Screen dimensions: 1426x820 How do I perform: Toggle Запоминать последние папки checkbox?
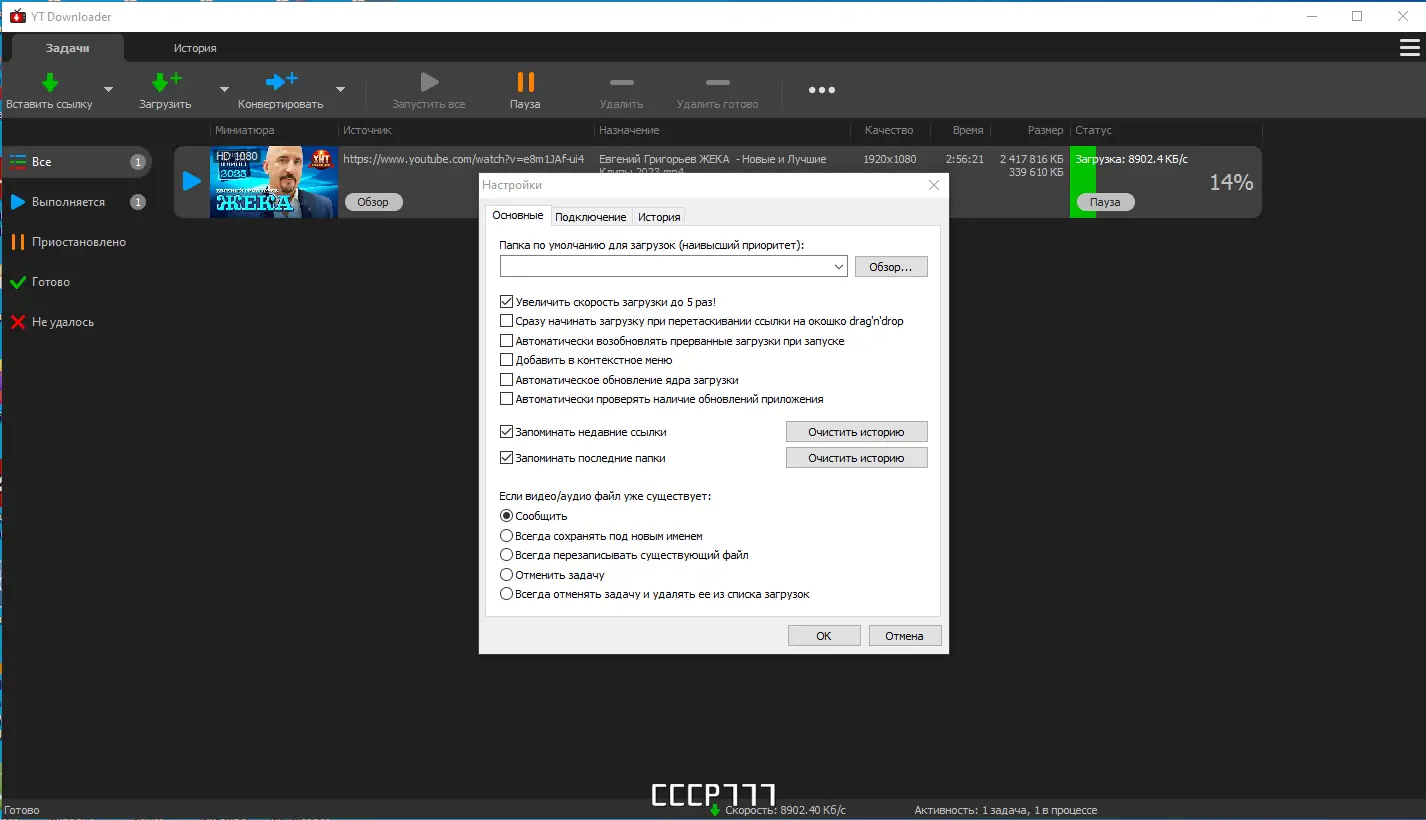(x=506, y=458)
